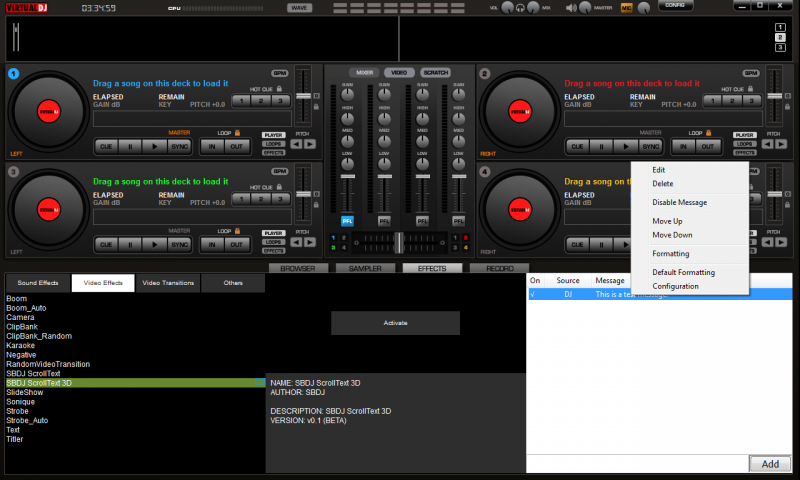800x480 pixels.
Task: Click the WAVE button in top bar
Action: click(299, 8)
